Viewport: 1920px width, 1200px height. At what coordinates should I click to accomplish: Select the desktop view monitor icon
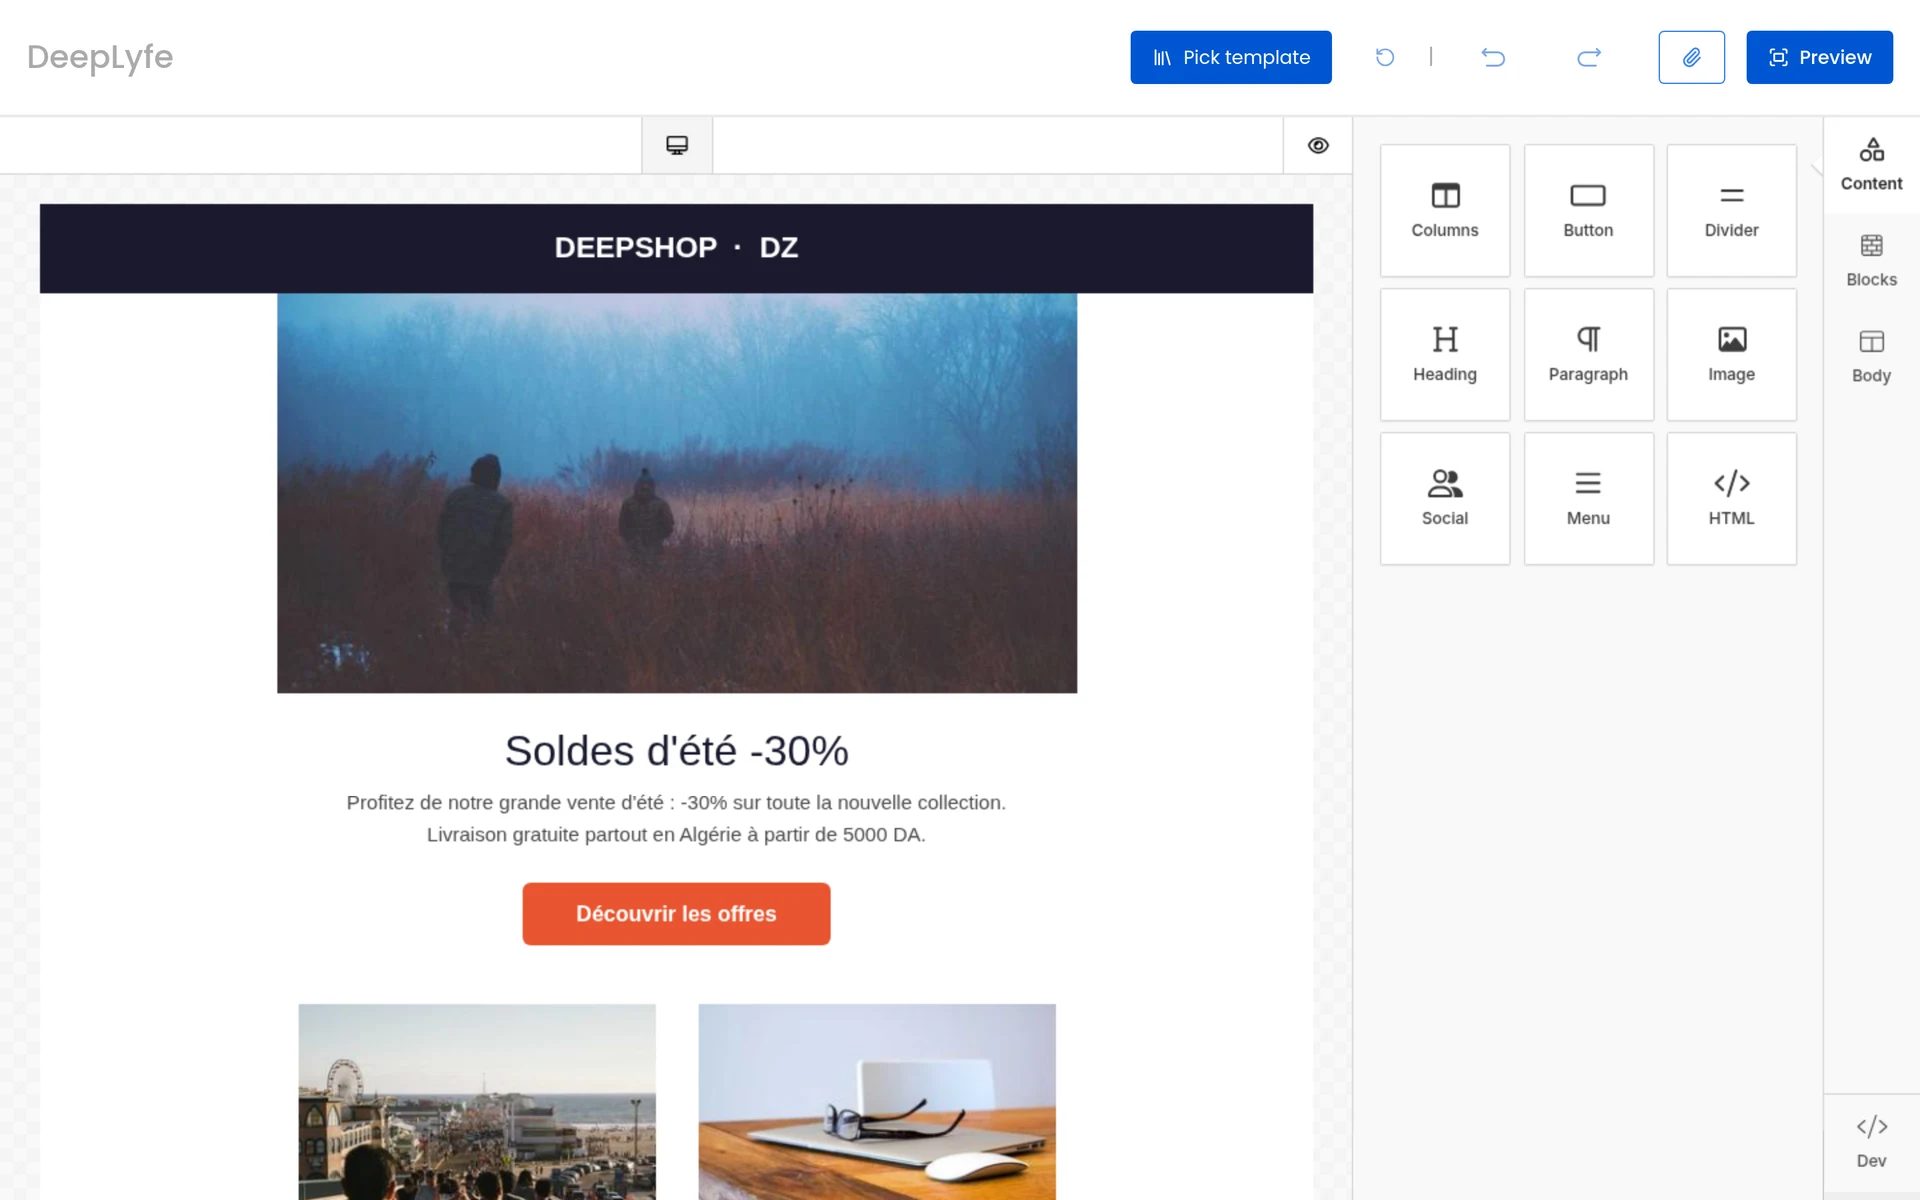coord(677,145)
